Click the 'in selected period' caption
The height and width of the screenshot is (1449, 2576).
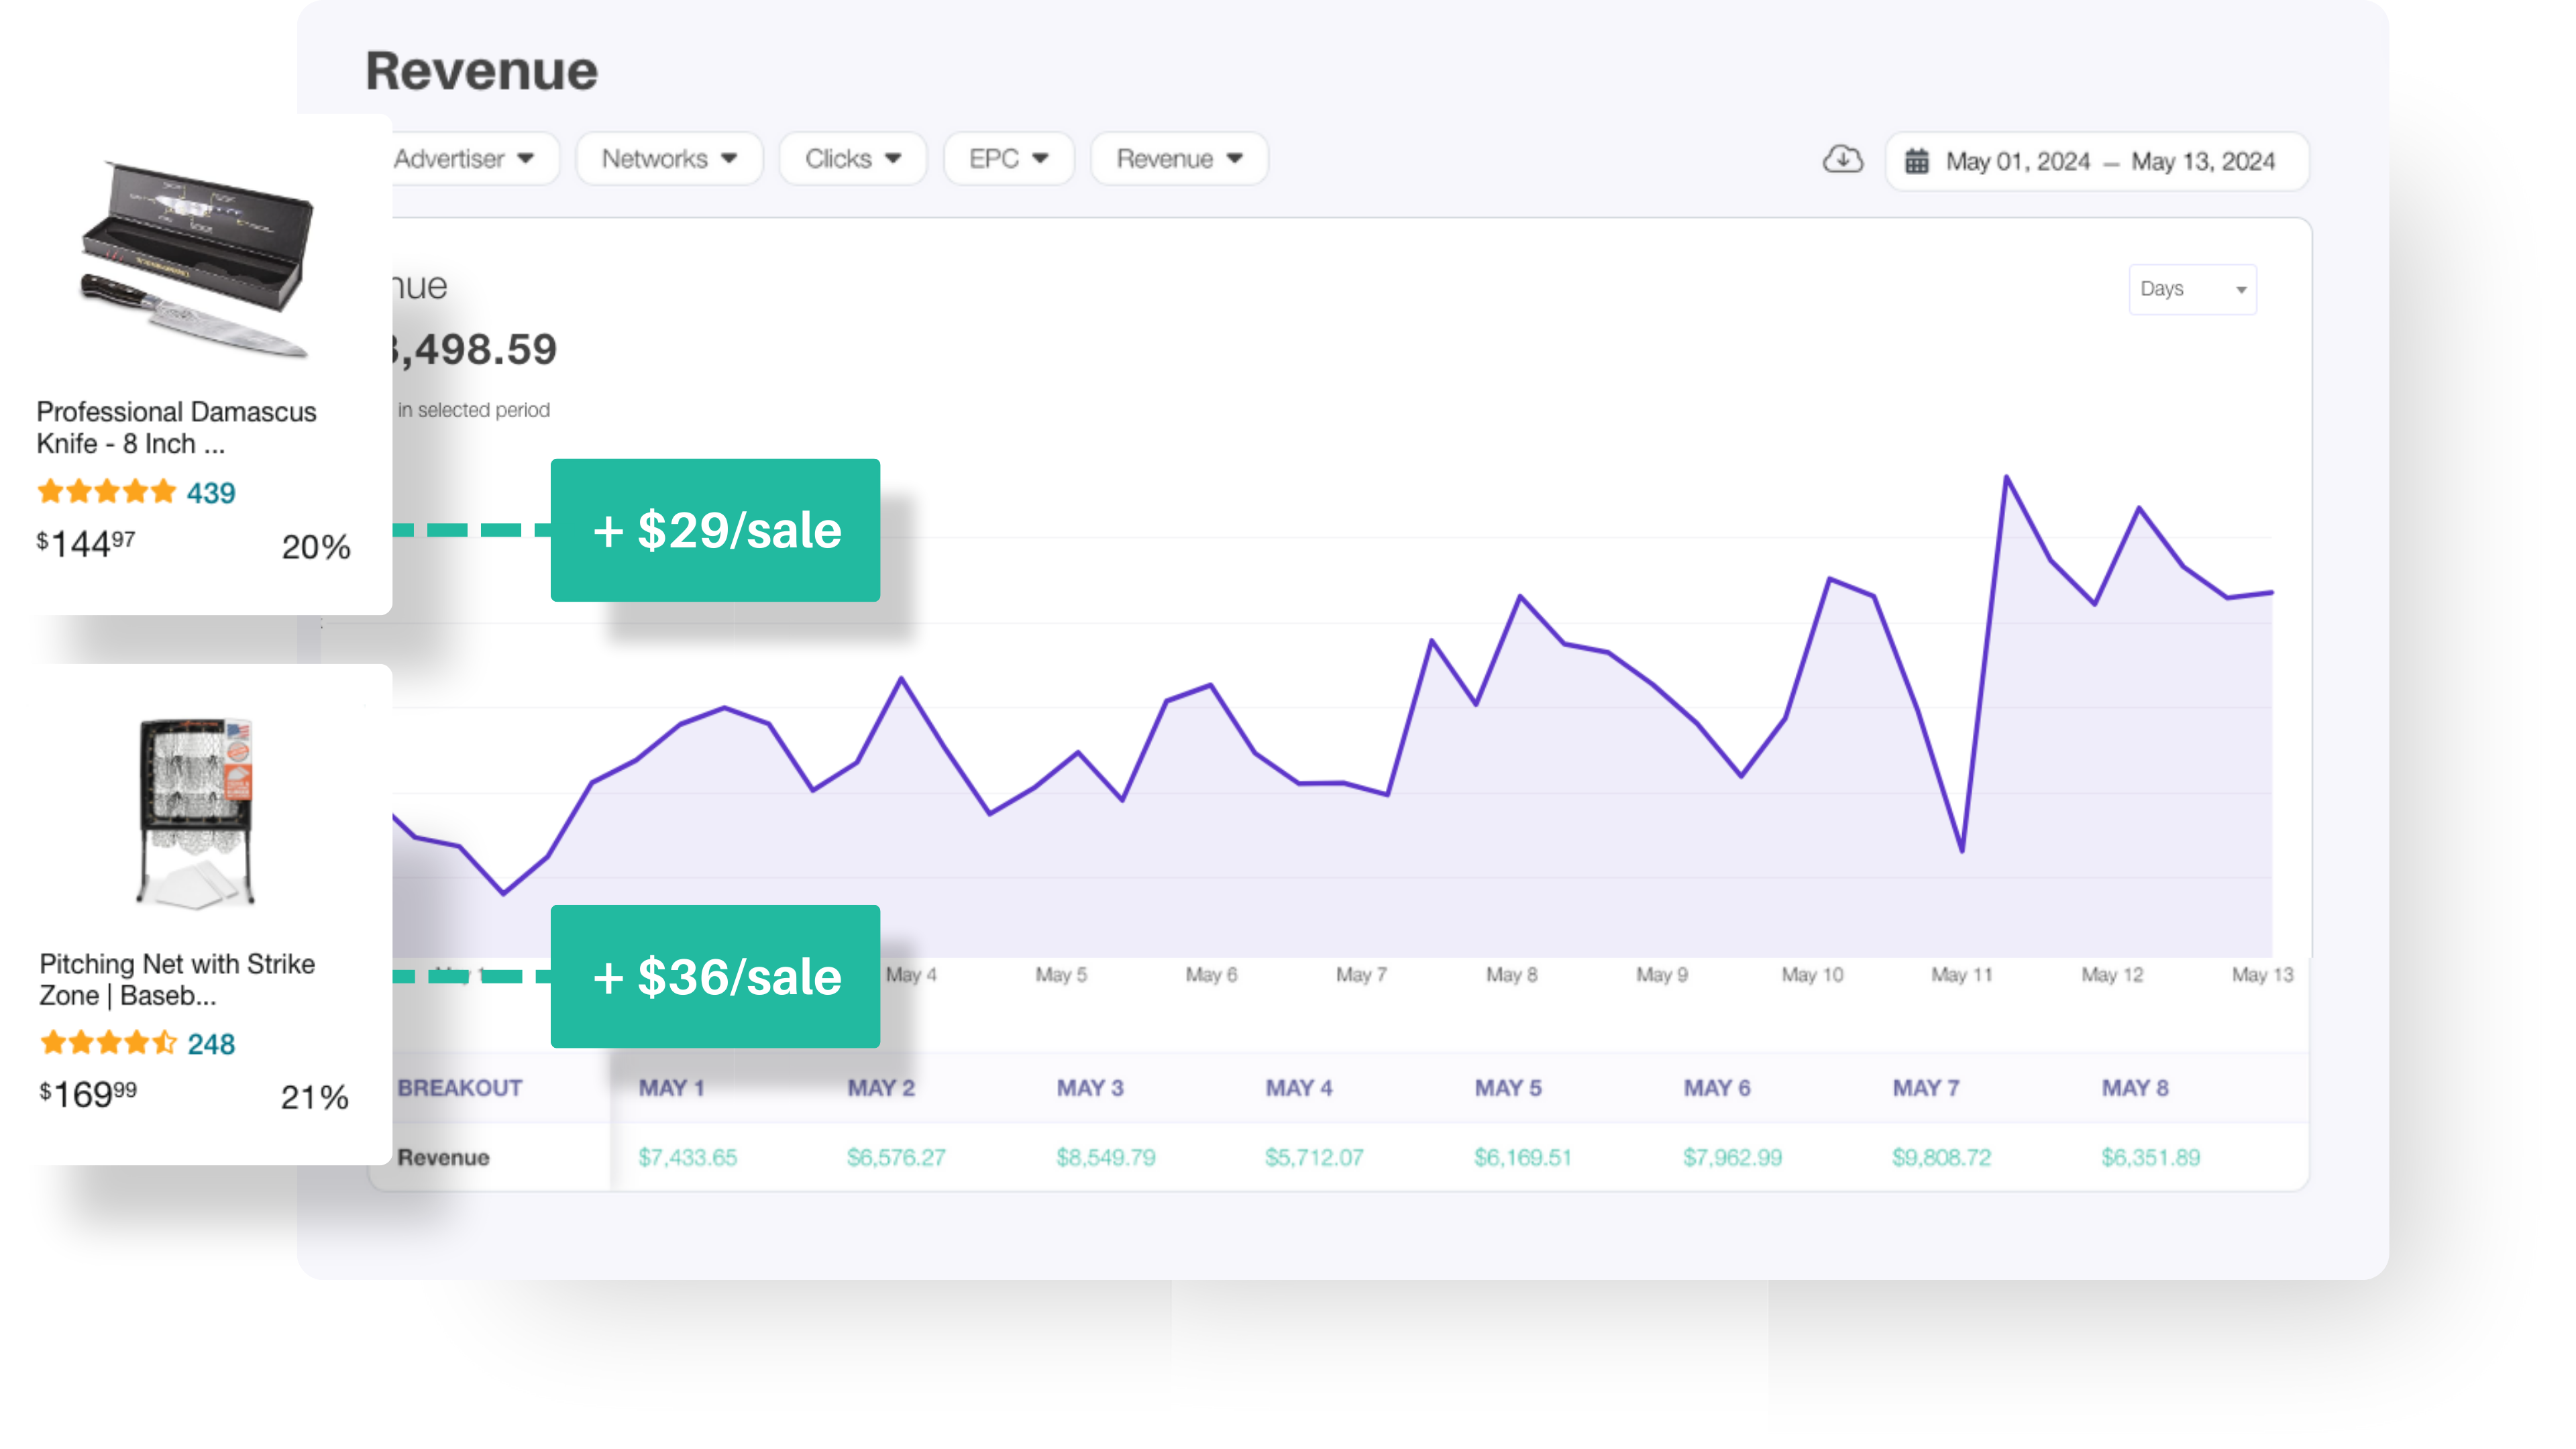pyautogui.click(x=474, y=410)
